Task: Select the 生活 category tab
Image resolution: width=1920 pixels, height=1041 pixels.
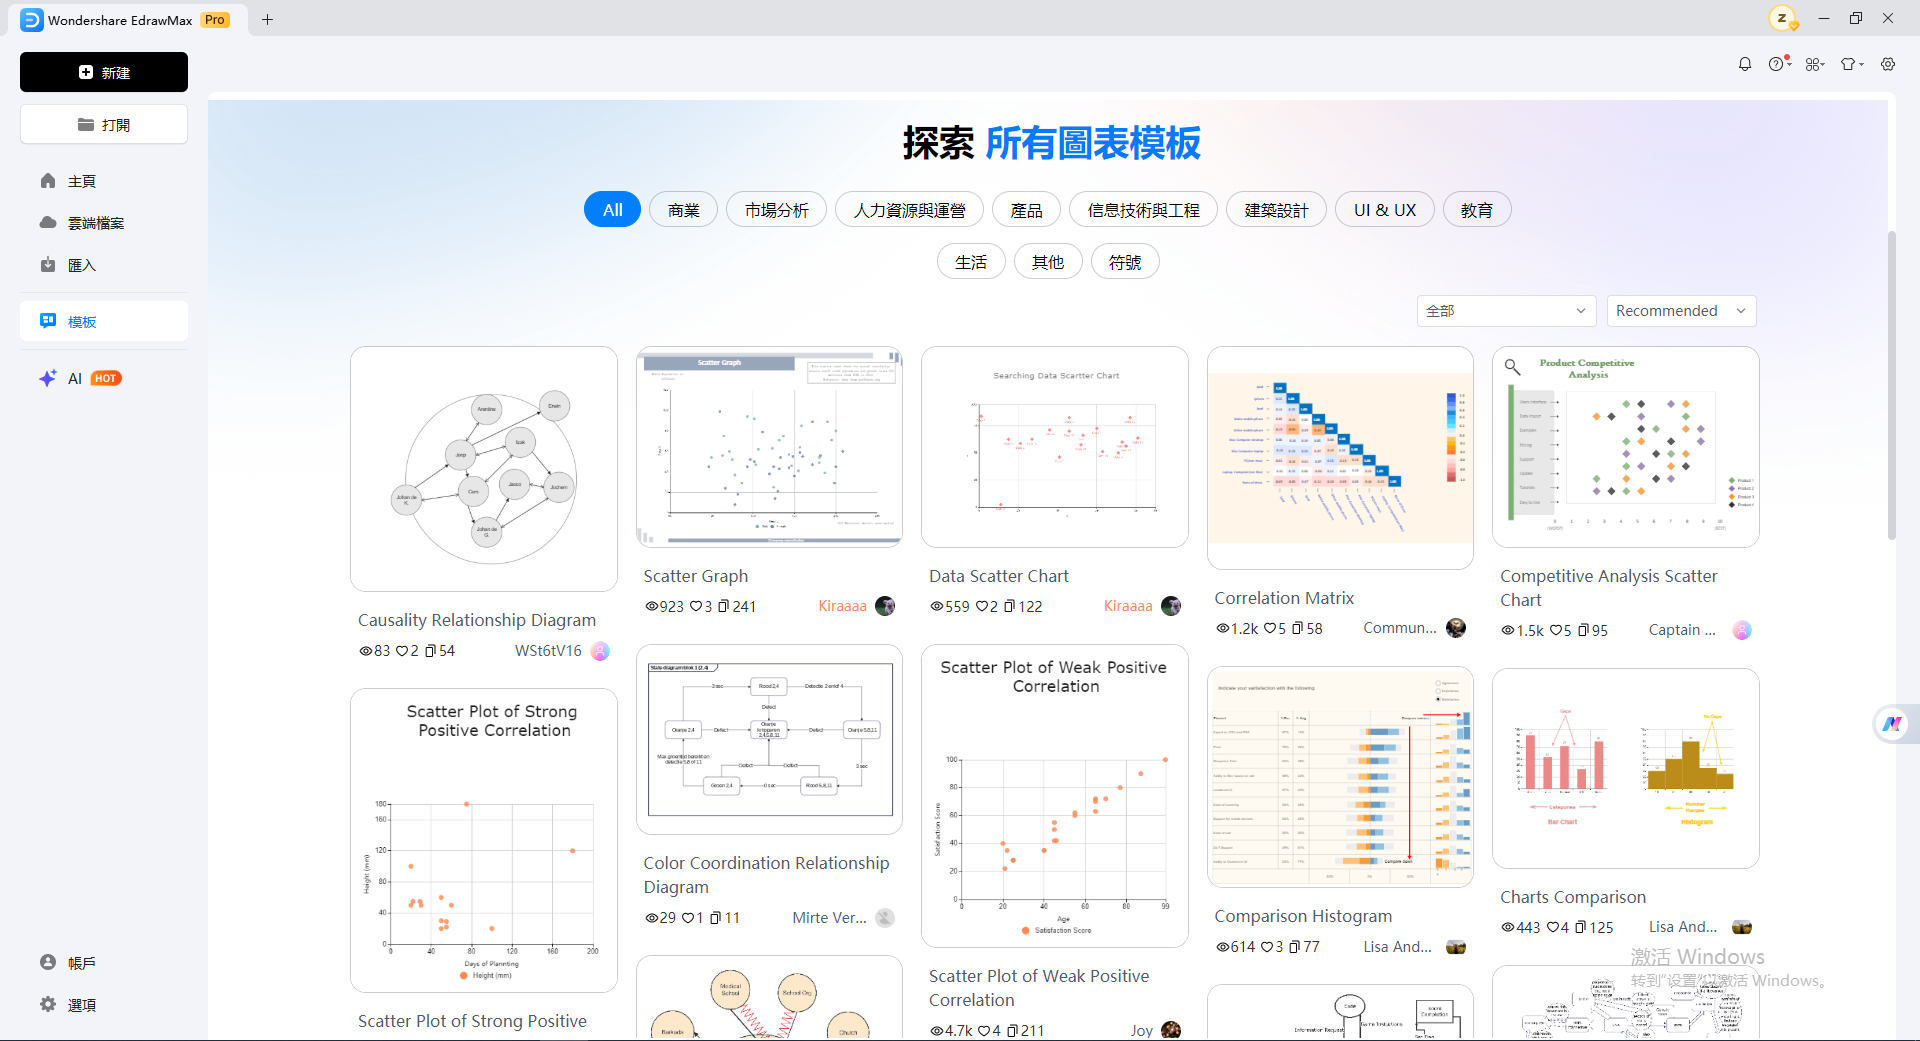Action: [x=971, y=262]
